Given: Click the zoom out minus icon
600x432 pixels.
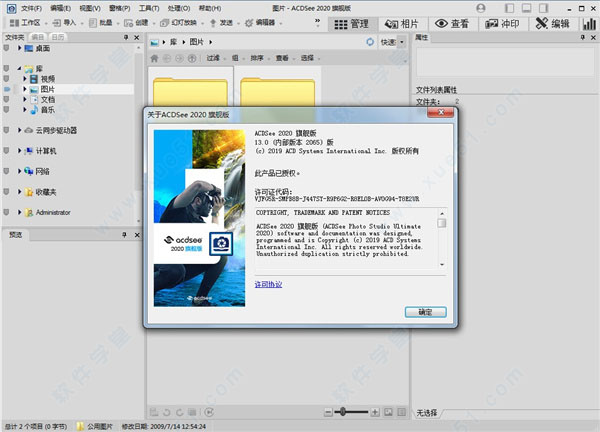Looking at the screenshot, I should click(x=328, y=412).
